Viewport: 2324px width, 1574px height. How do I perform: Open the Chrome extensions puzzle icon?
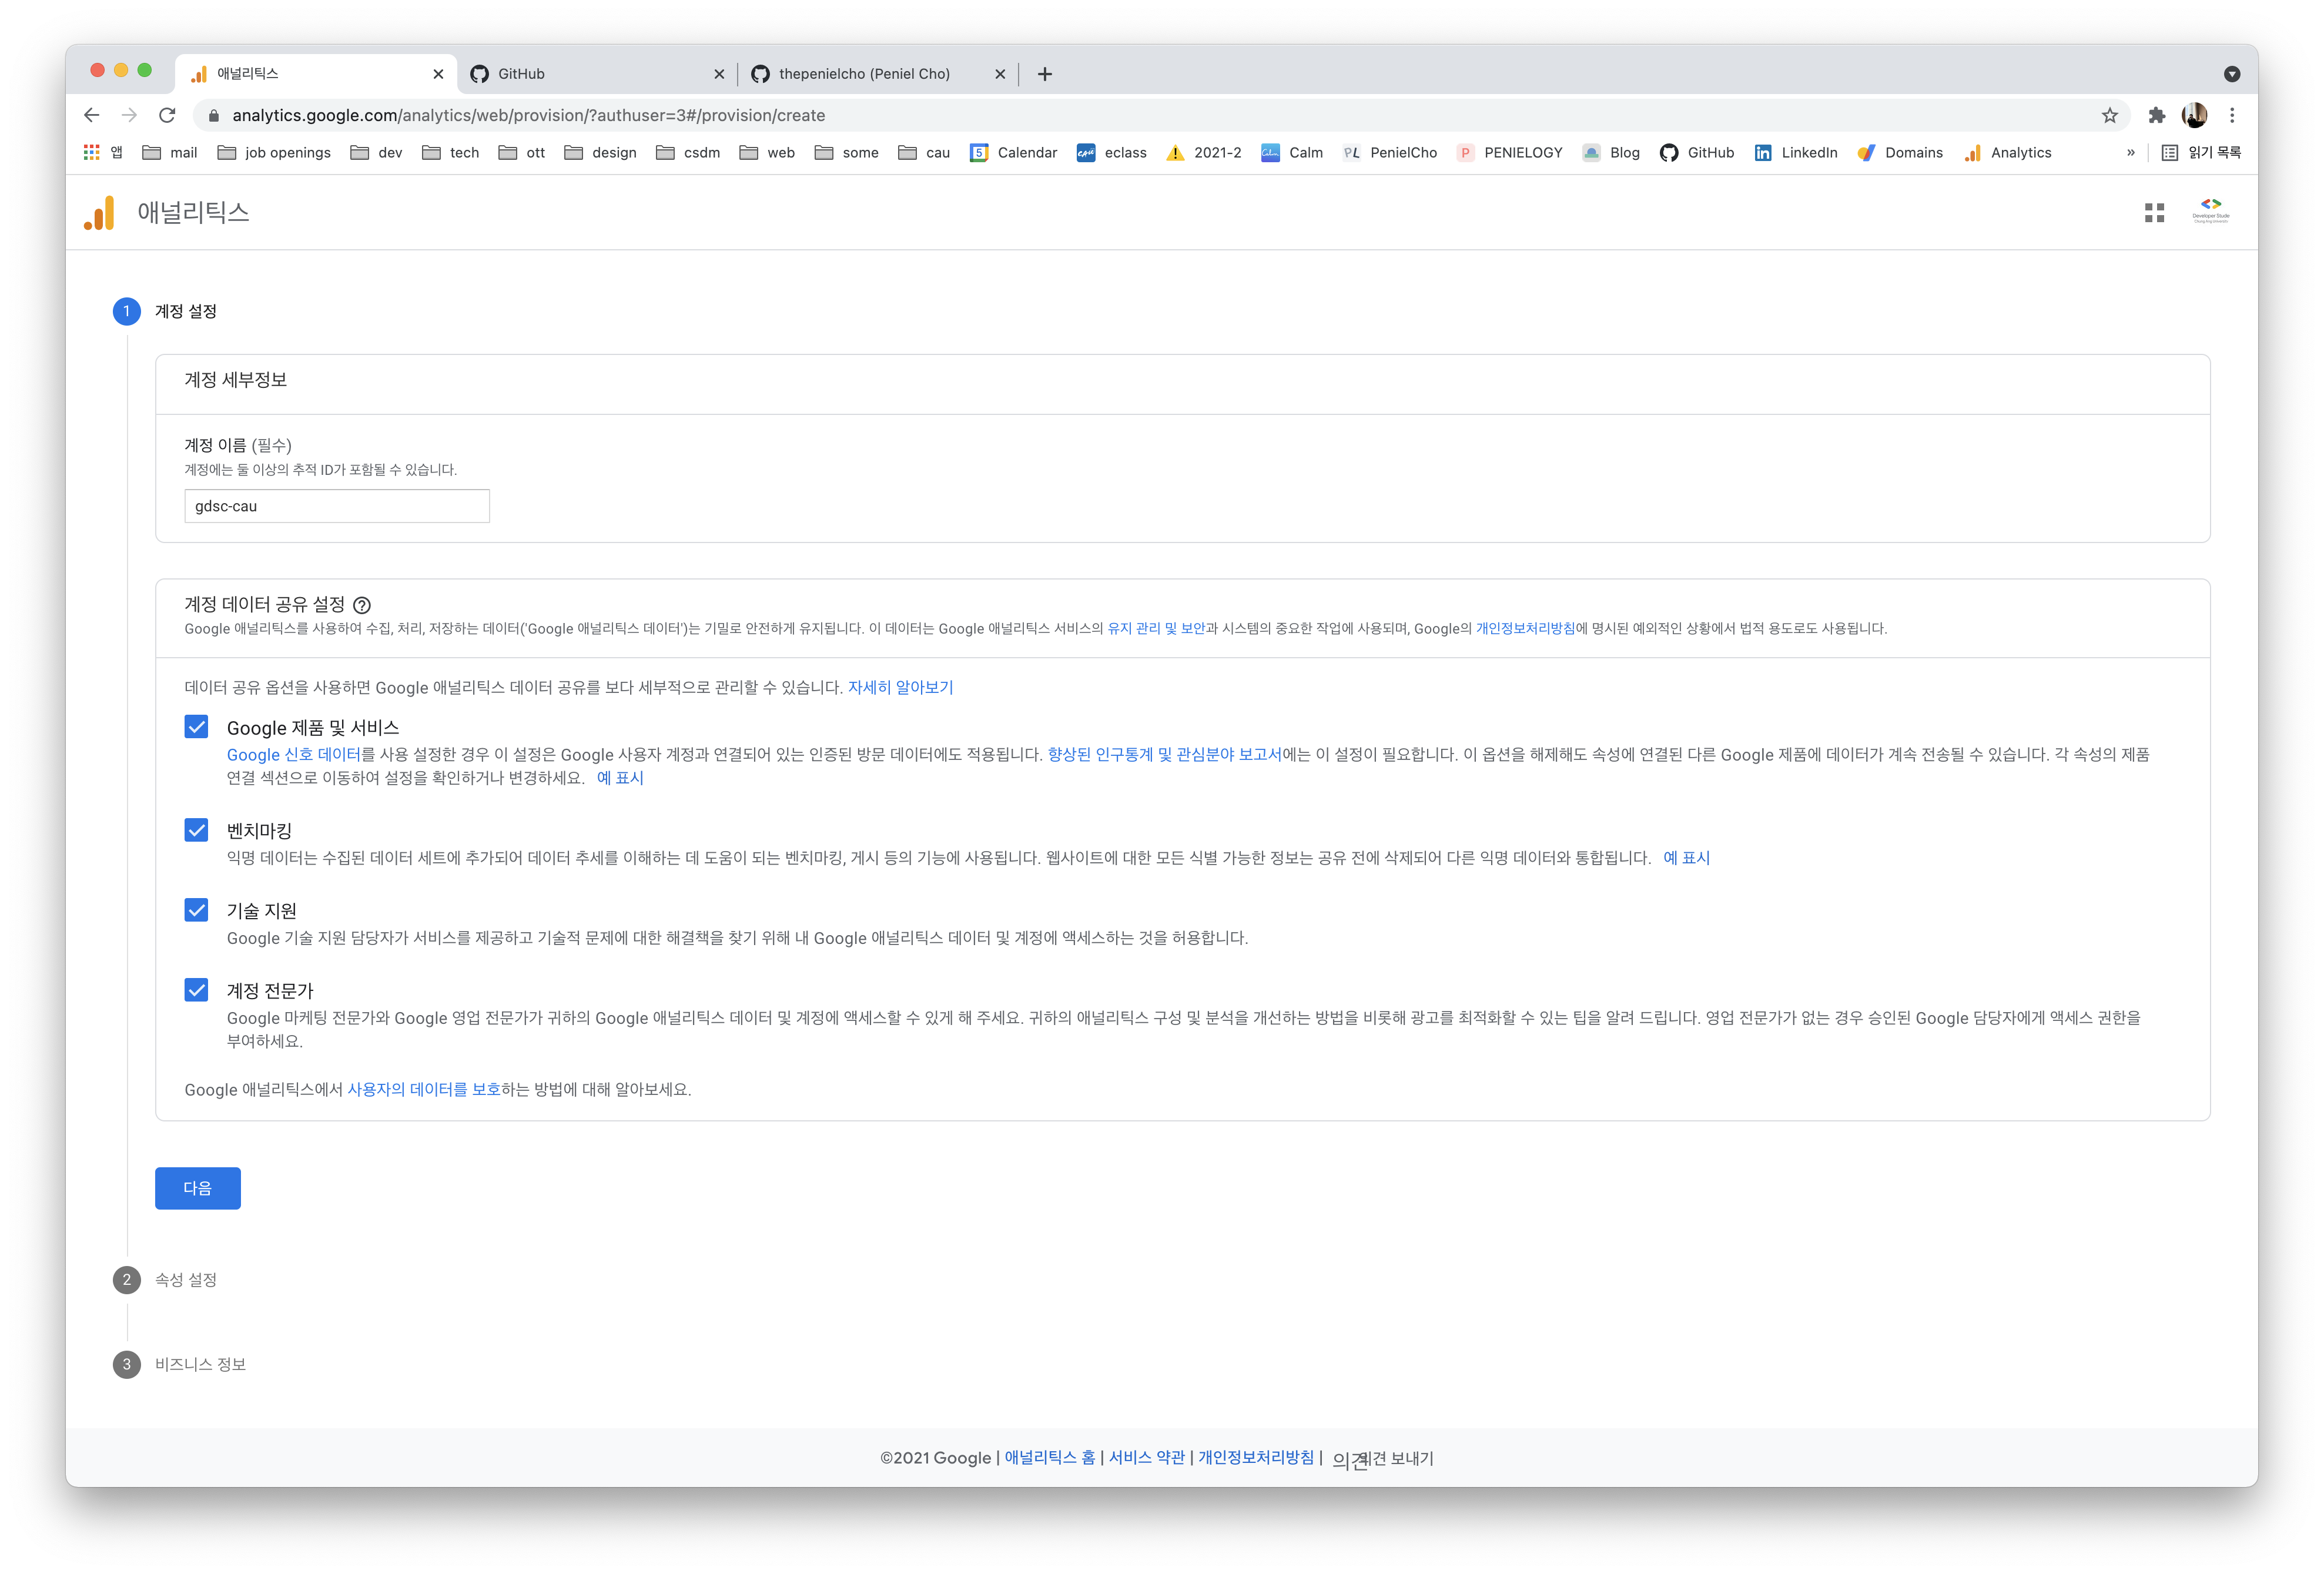[2157, 115]
